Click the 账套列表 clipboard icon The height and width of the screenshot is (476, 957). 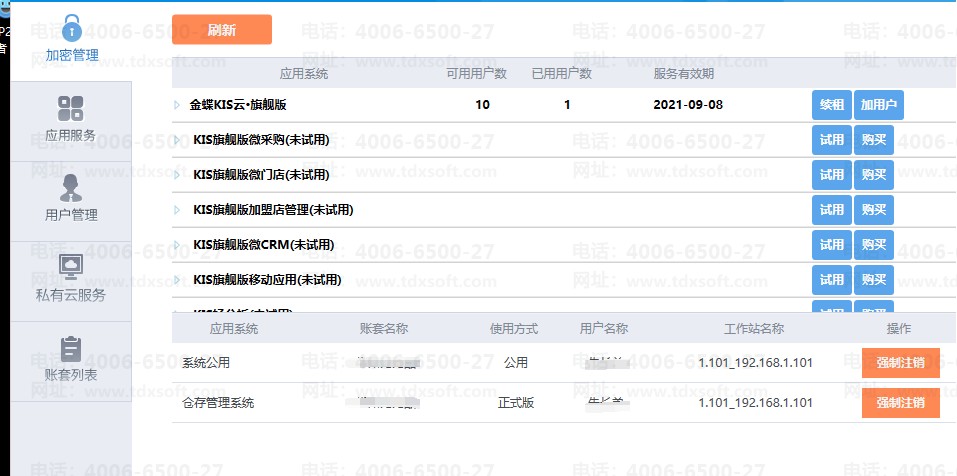71,348
